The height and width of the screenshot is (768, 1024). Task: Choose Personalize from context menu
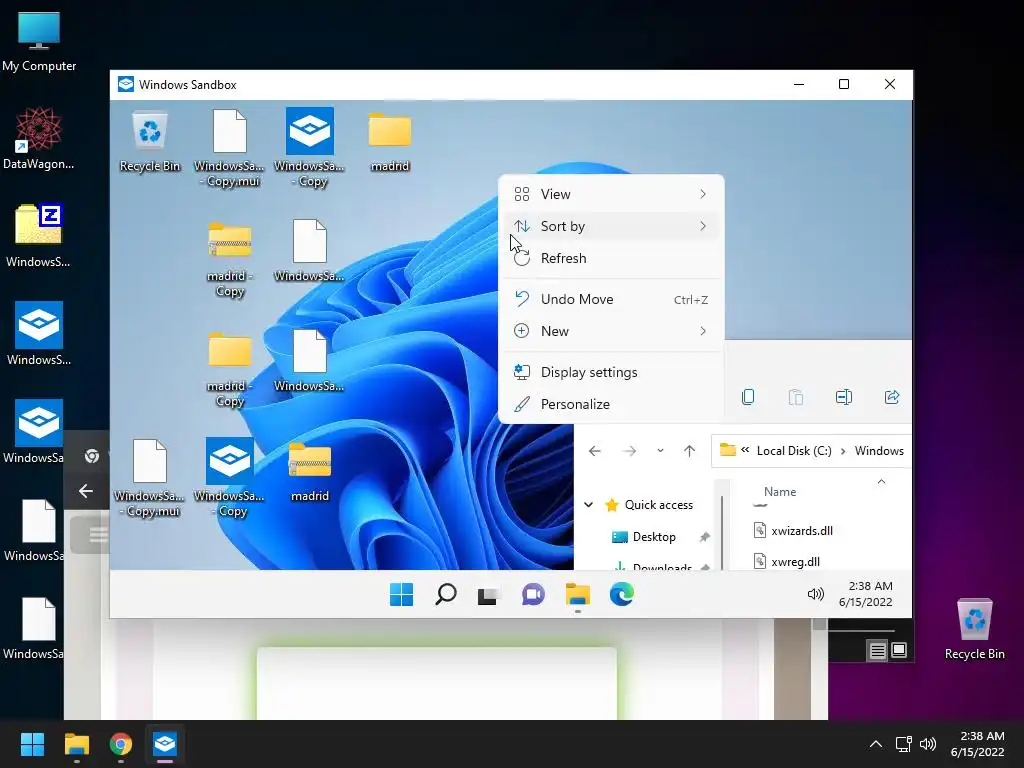(611, 404)
